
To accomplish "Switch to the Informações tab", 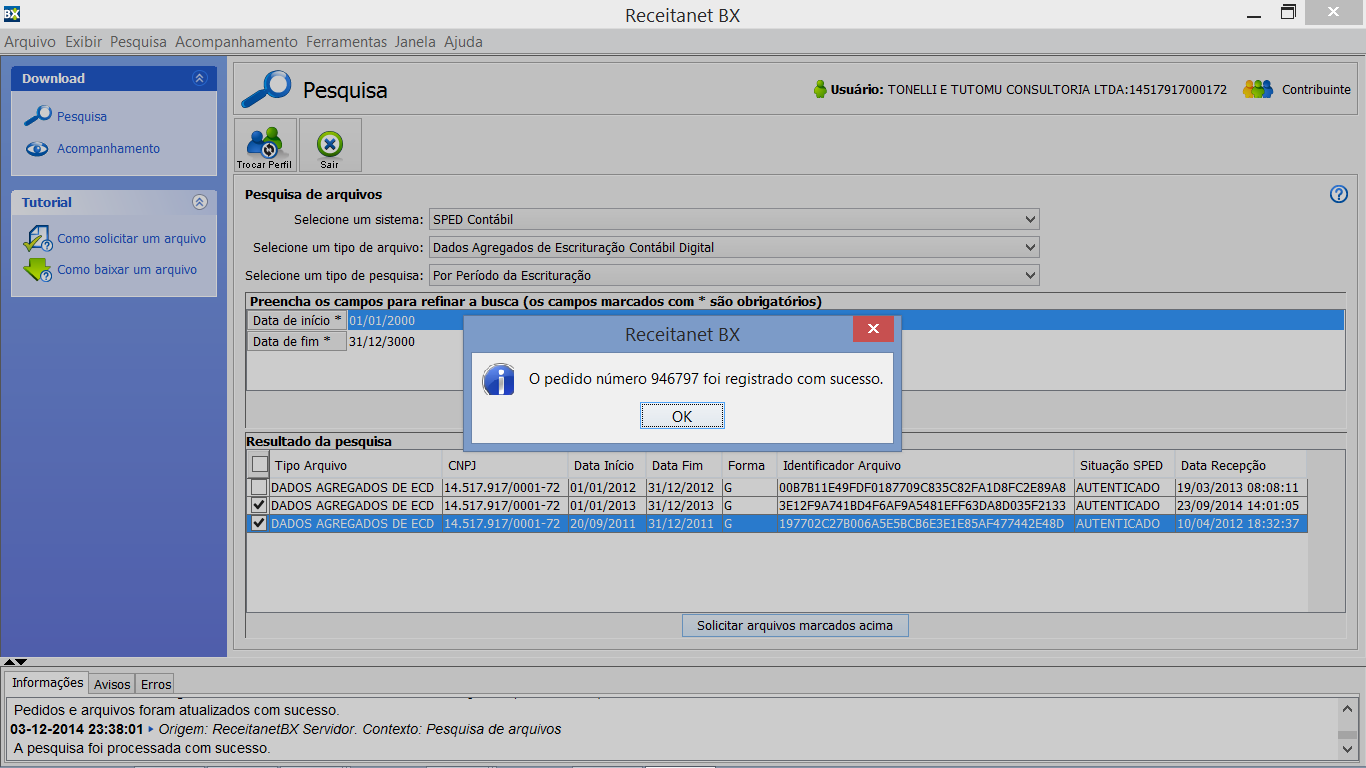I will click(x=48, y=683).
